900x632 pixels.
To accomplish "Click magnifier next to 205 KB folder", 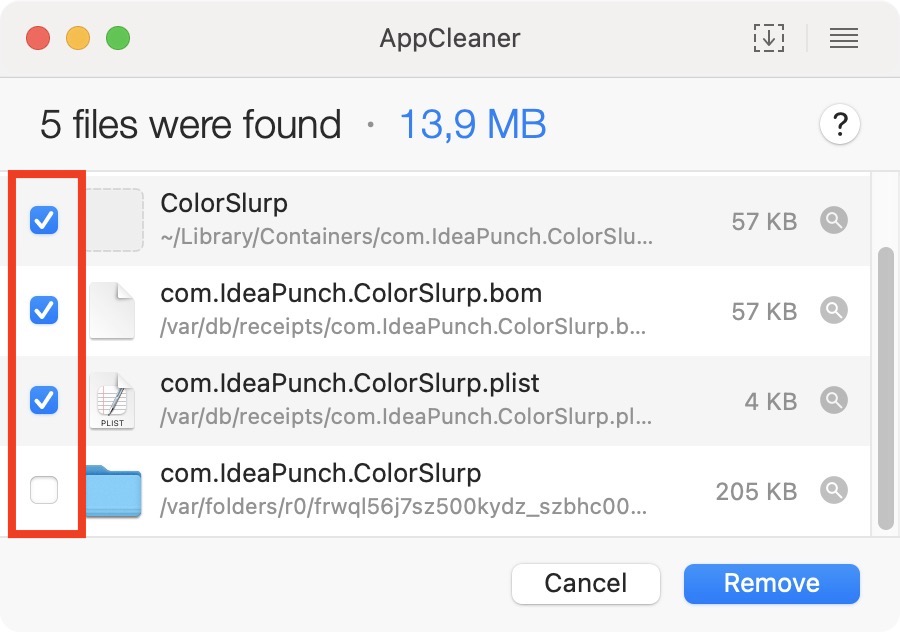I will (x=833, y=491).
